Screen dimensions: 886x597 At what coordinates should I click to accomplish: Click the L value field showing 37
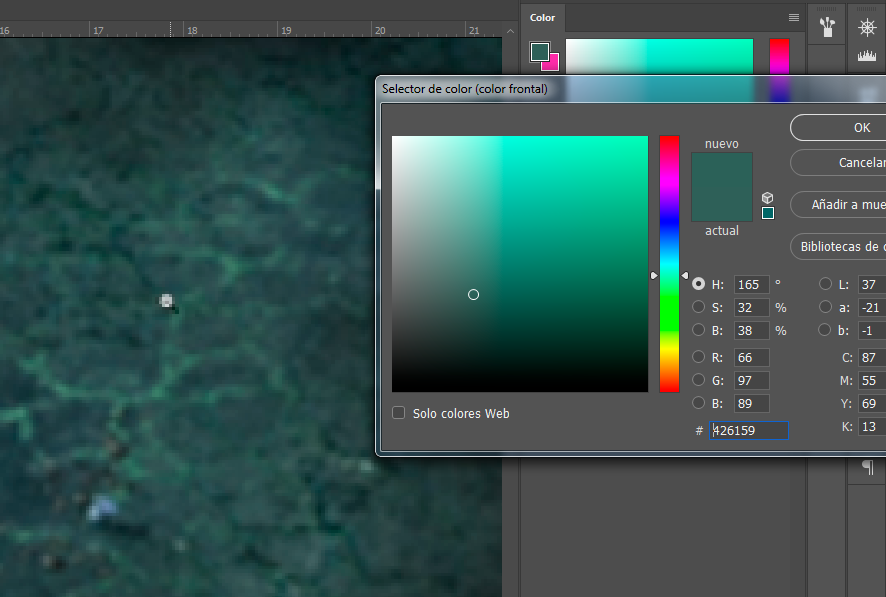click(x=872, y=285)
